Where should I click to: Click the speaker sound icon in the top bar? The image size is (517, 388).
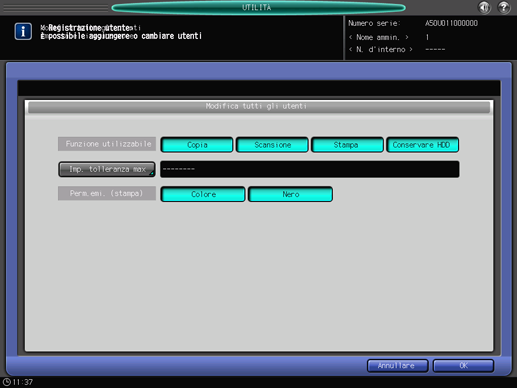click(484, 7)
